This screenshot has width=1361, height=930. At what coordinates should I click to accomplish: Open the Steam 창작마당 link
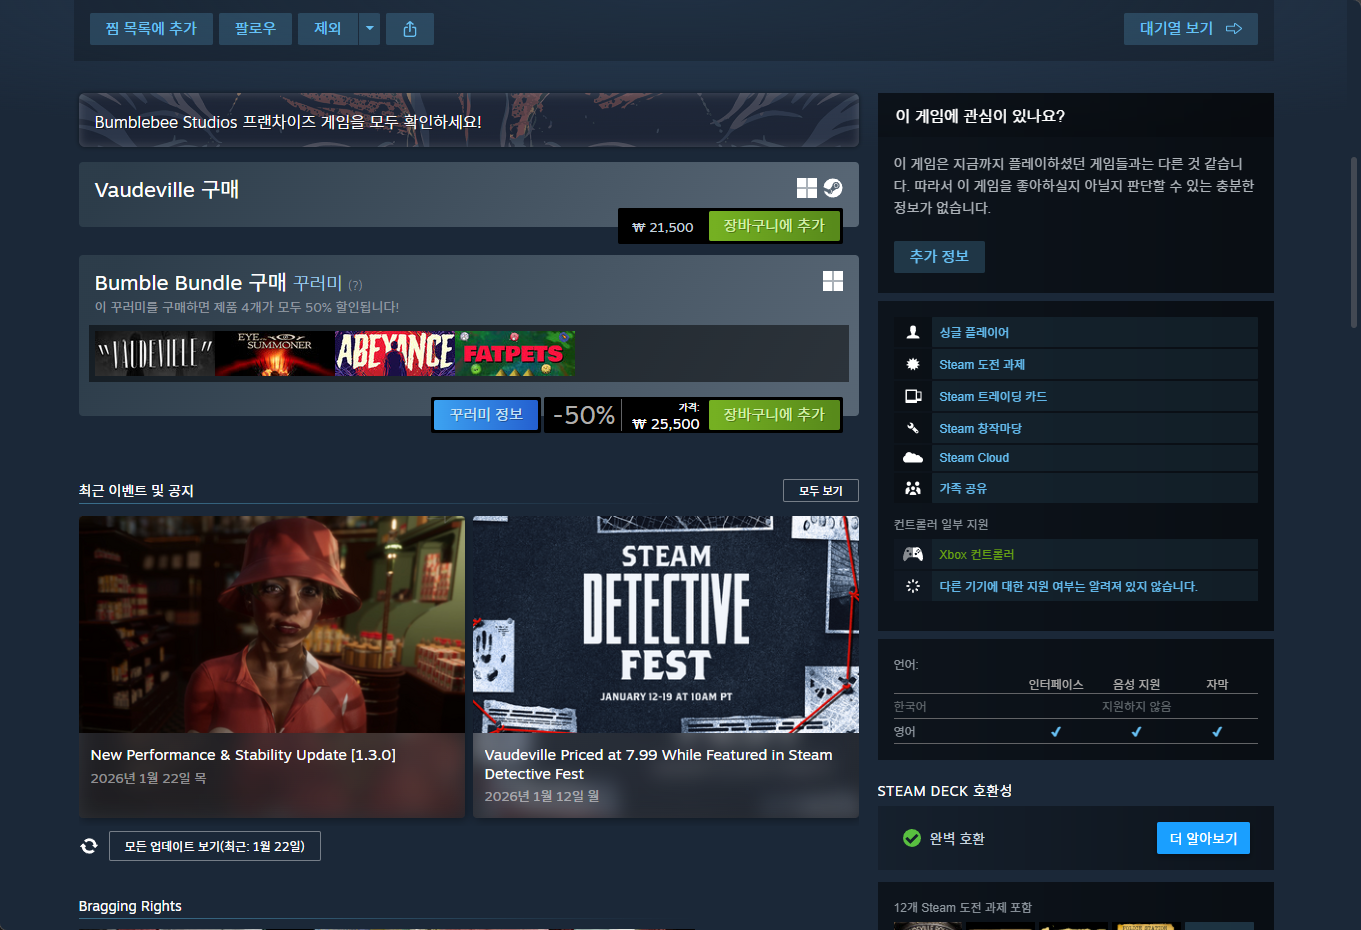point(980,428)
